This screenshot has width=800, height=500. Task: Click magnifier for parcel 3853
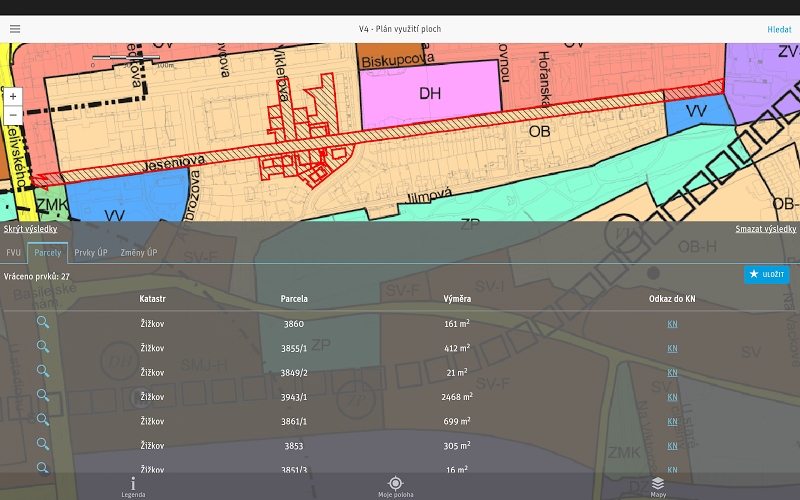coord(43,444)
